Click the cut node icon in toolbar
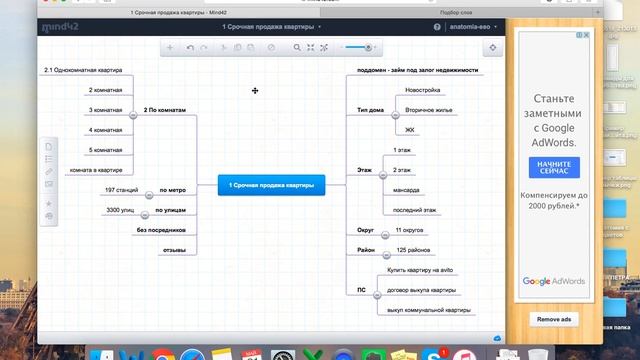Image resolution: width=640 pixels, height=360 pixels. 223,48
